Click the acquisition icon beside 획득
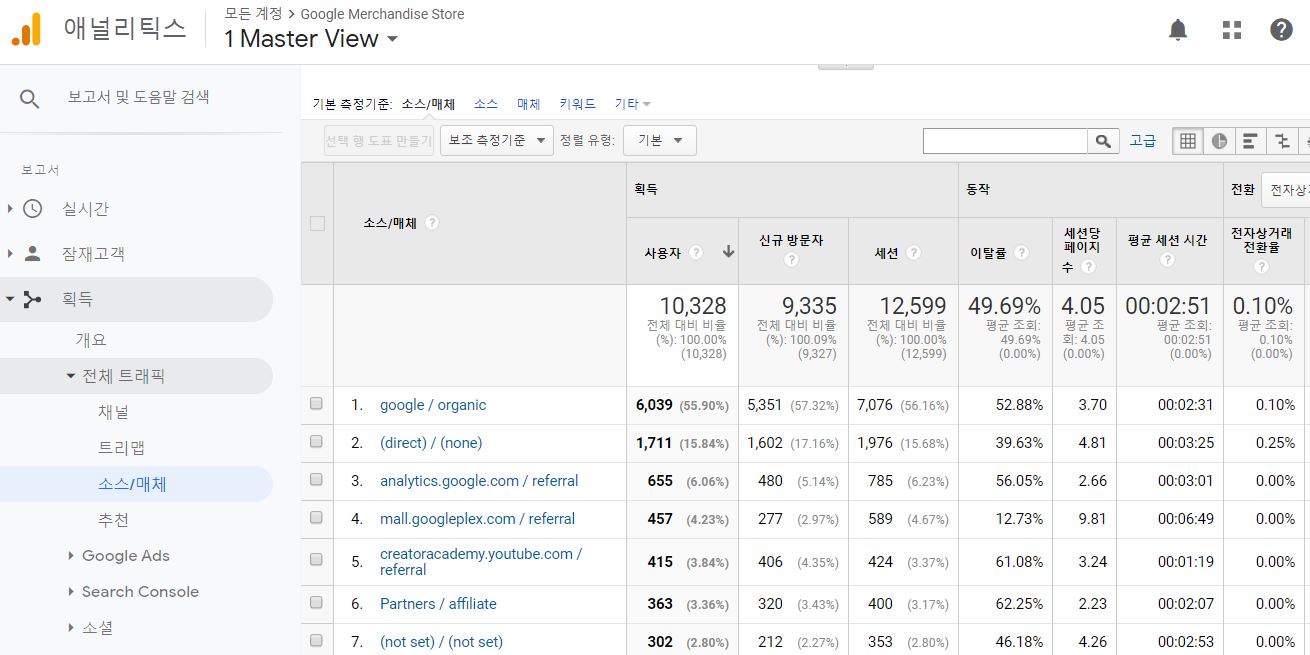Image resolution: width=1310 pixels, height=655 pixels. pyautogui.click(x=33, y=299)
